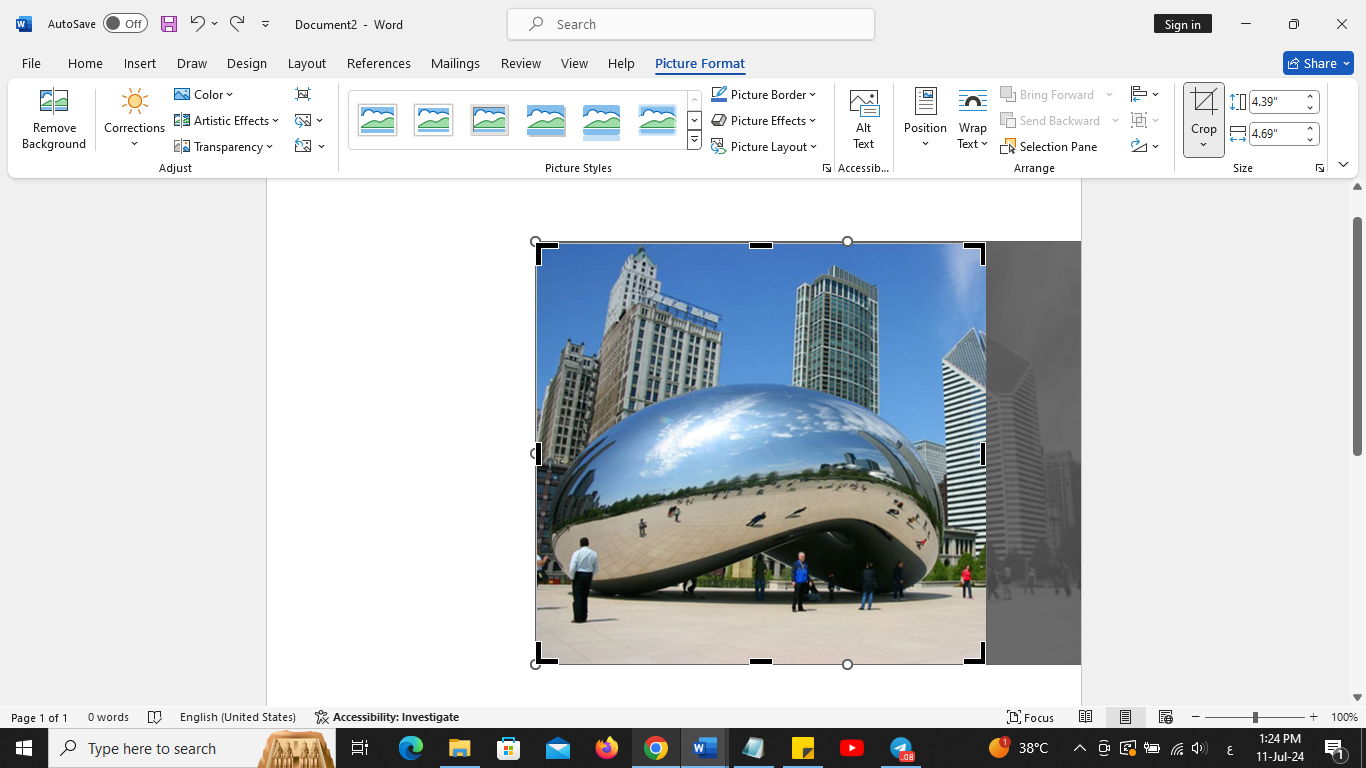Toggle Focus mode in status bar
1366x768 pixels.
1031,717
